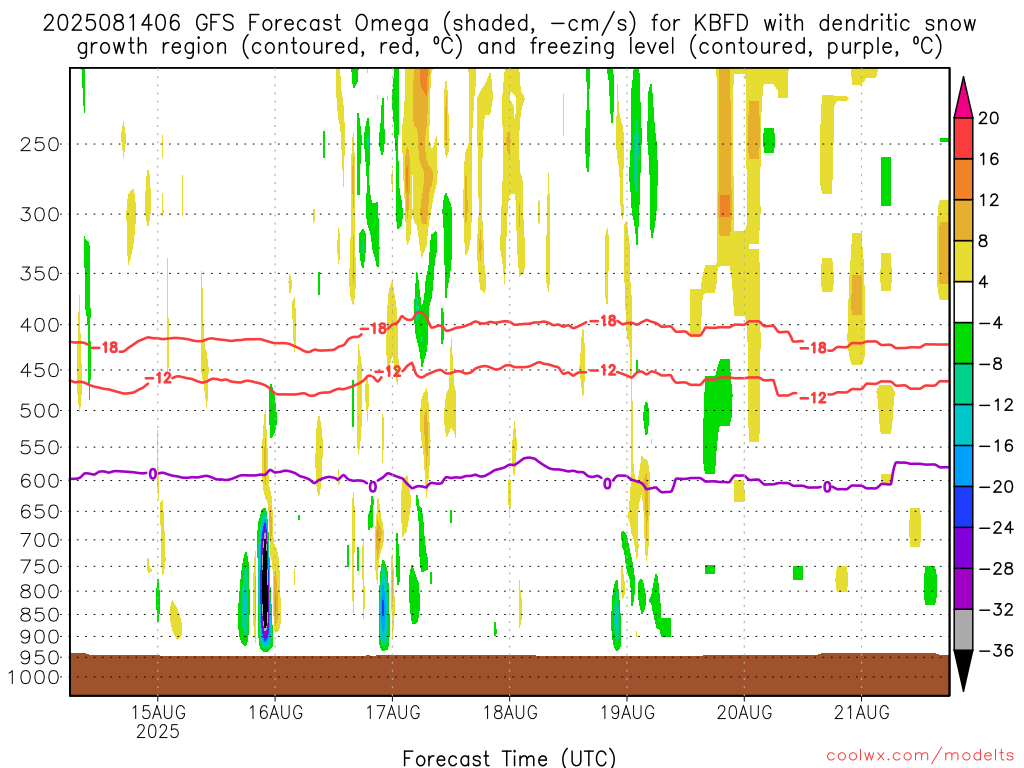Click the chart title's first line
1024x768 pixels.
point(509,24)
